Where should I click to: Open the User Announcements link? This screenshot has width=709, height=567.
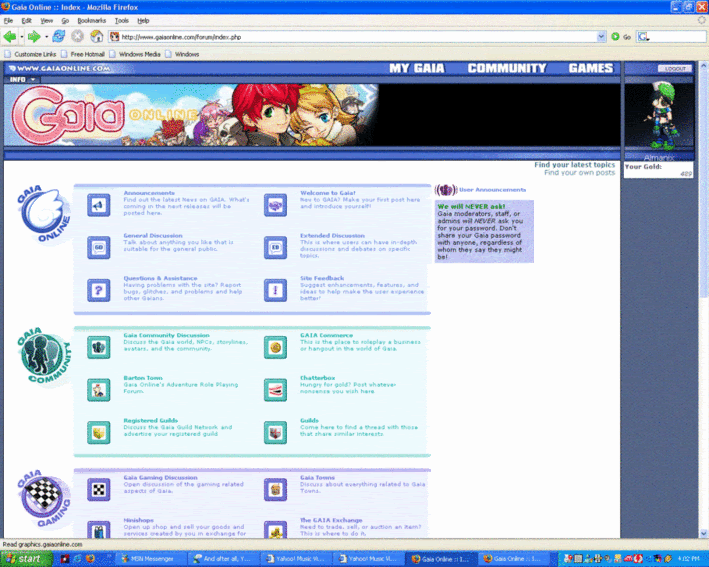(x=492, y=190)
